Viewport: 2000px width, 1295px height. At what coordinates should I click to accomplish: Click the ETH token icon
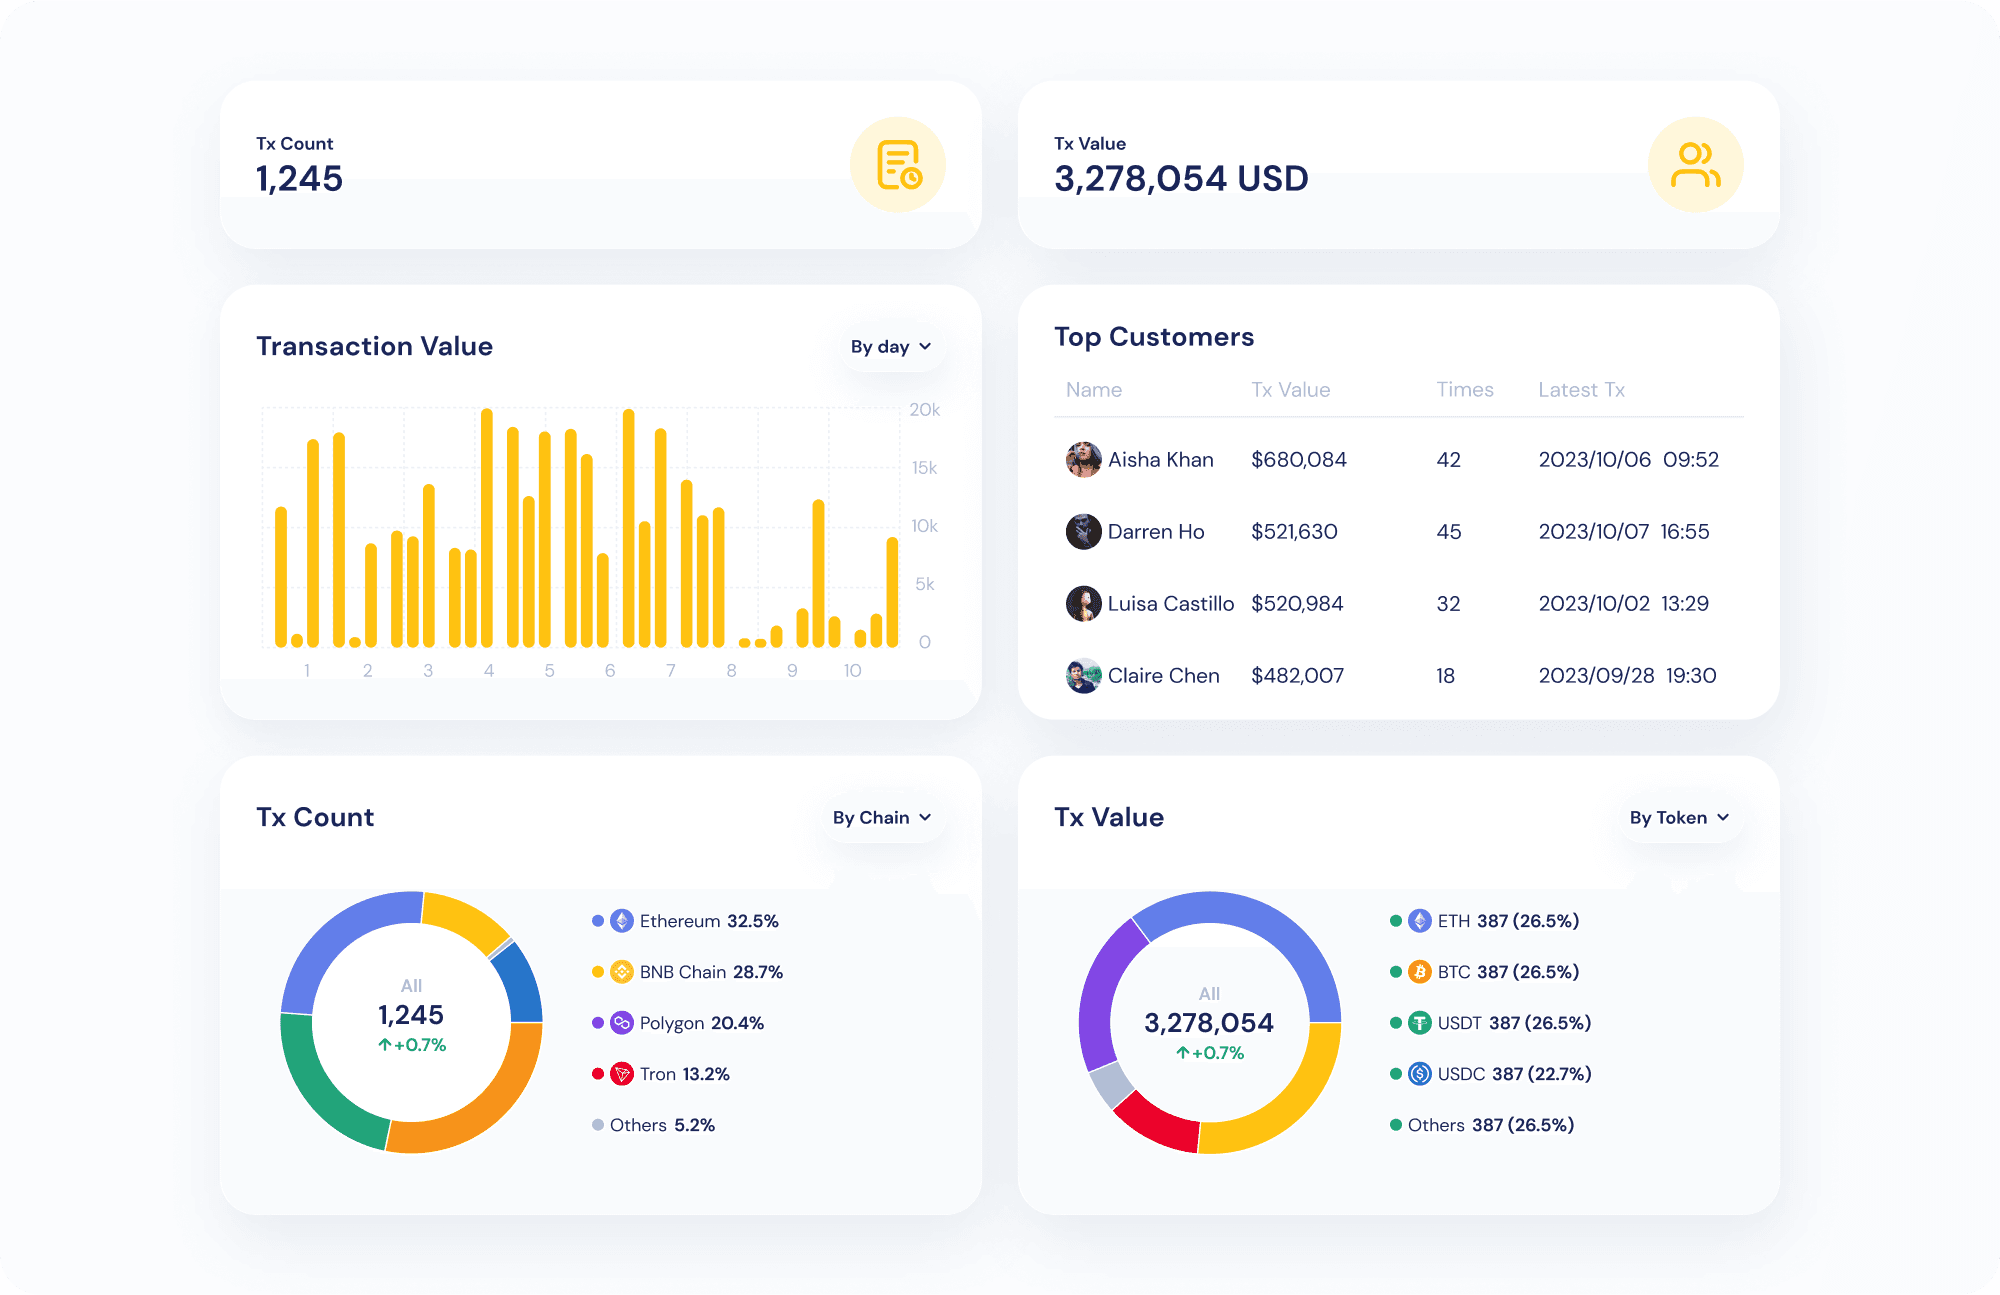pyautogui.click(x=1420, y=921)
